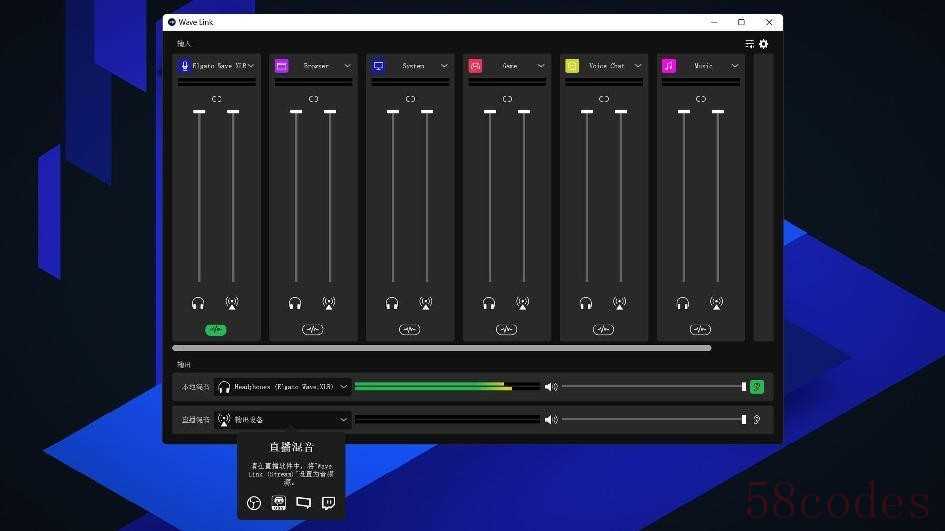Click the purple Browser channel icon
The width and height of the screenshot is (945, 531).
tap(281, 66)
